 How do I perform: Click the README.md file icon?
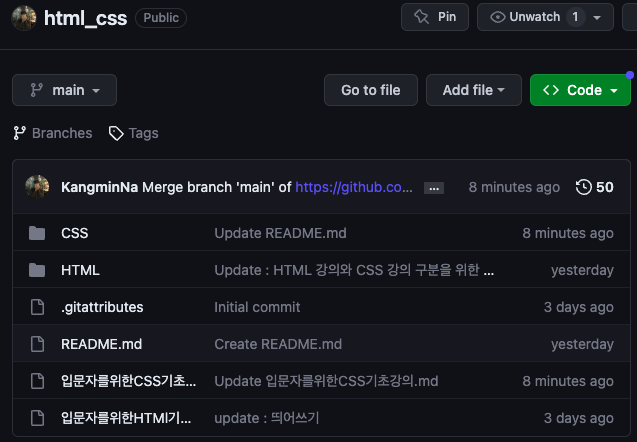tap(37, 344)
